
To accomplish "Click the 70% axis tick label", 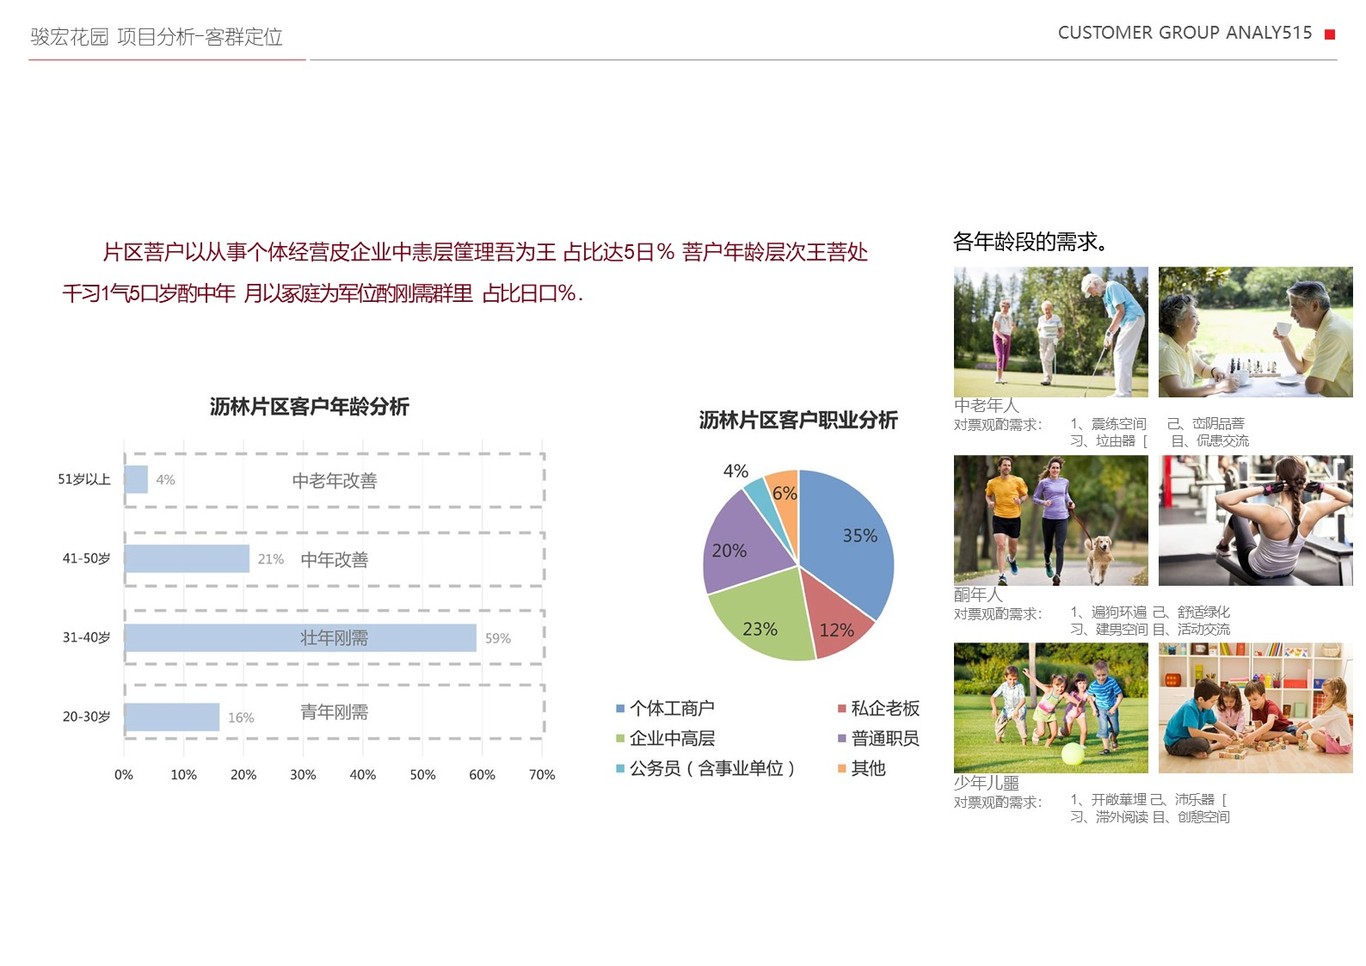I will 542,775.
